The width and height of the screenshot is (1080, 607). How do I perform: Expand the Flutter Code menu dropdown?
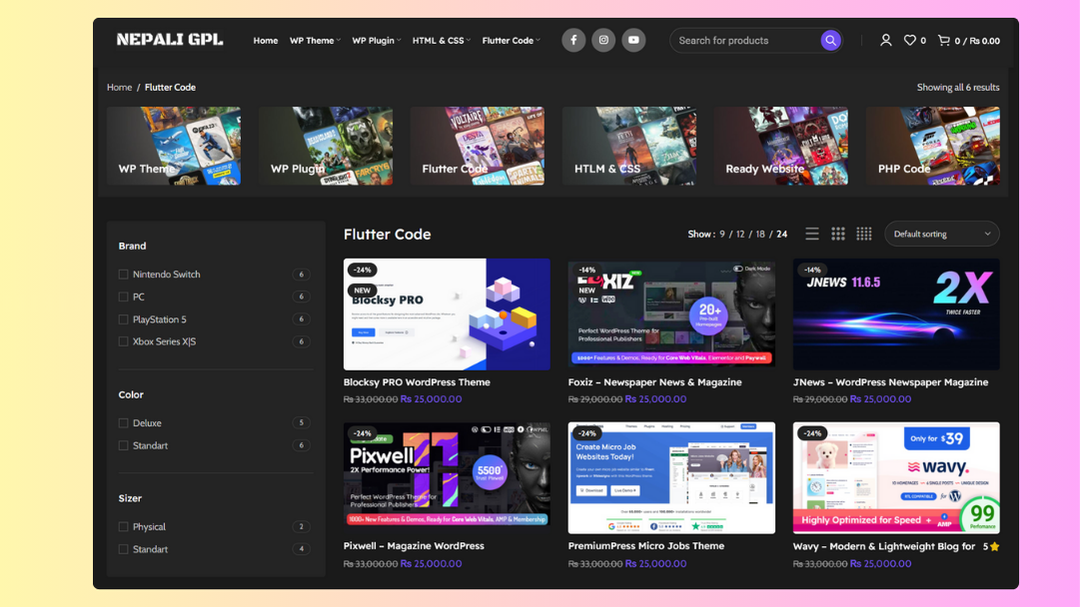(511, 41)
